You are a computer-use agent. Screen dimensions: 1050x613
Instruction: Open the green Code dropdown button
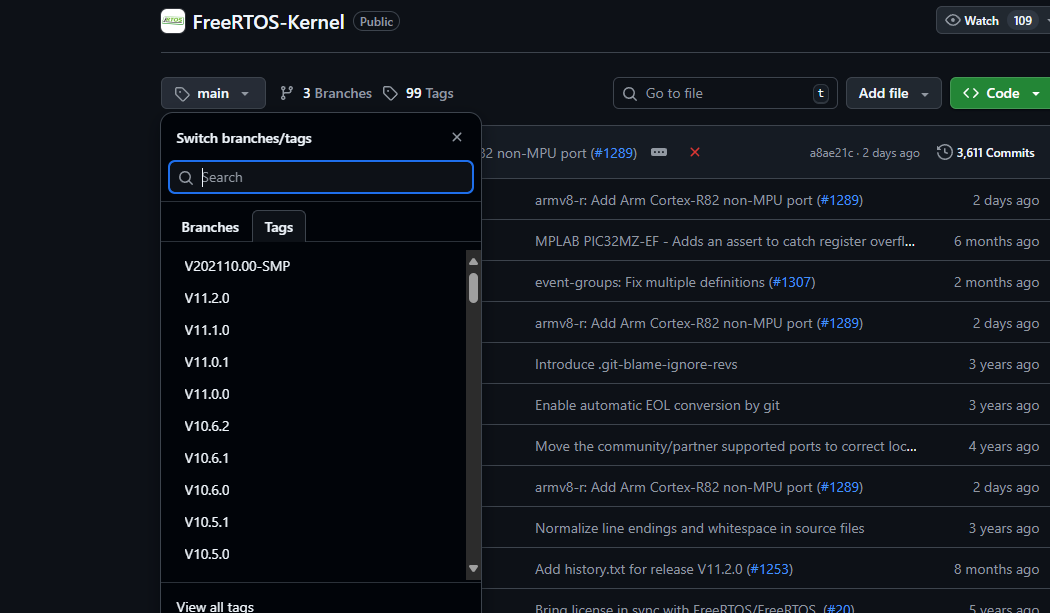(1001, 93)
